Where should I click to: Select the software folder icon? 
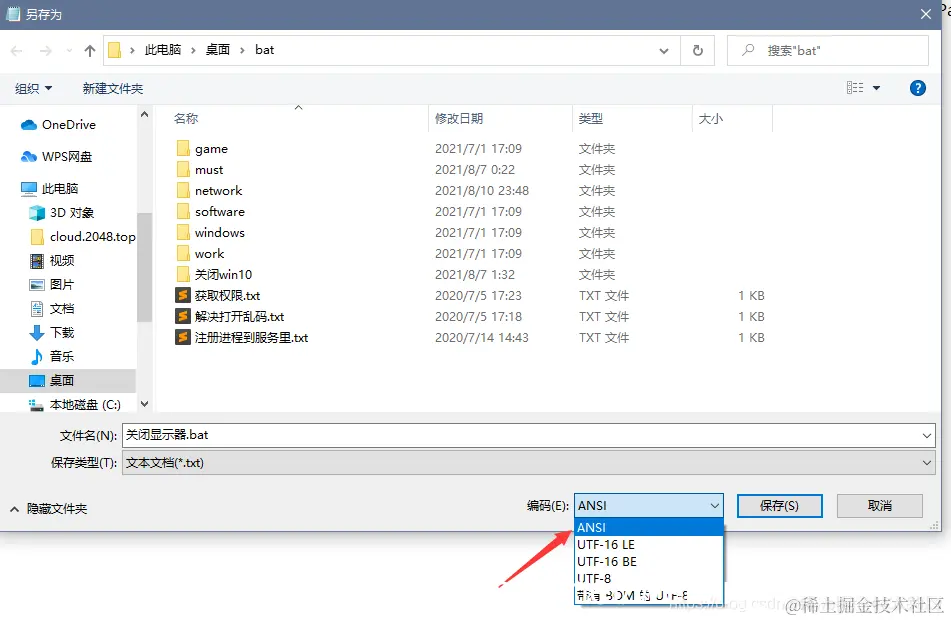point(183,212)
